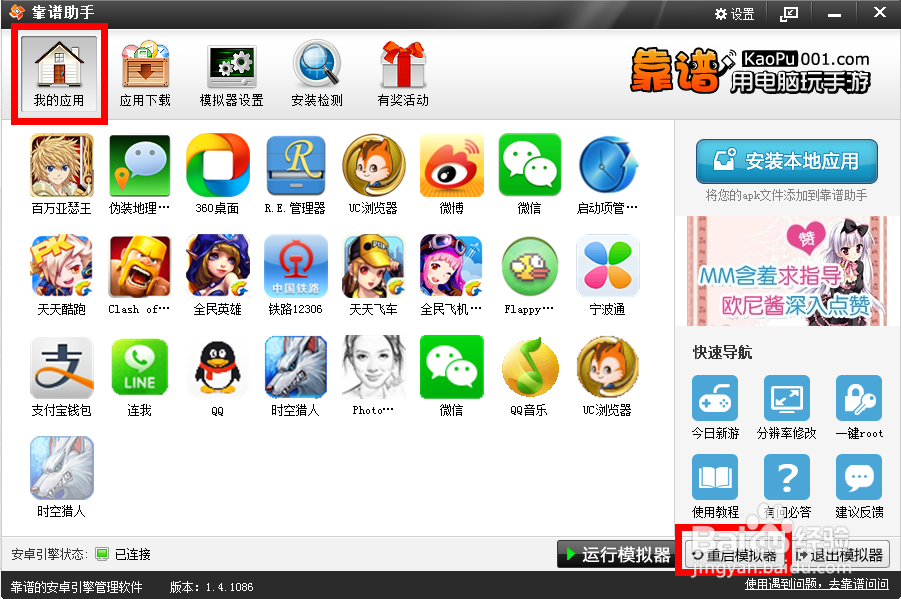Launch 微信 icon in the third row
This screenshot has height=599, width=901.
452,367
